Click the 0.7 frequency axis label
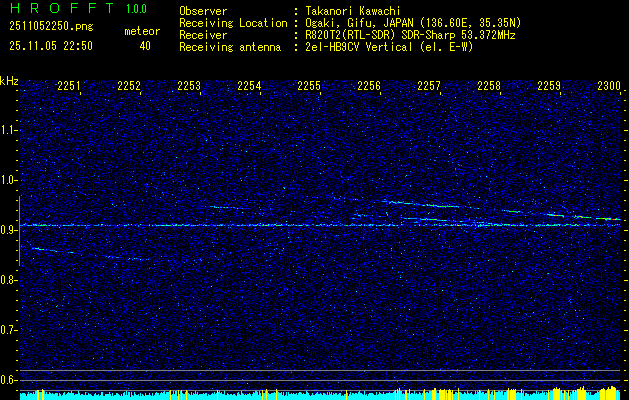629x400 pixels. click(x=9, y=329)
